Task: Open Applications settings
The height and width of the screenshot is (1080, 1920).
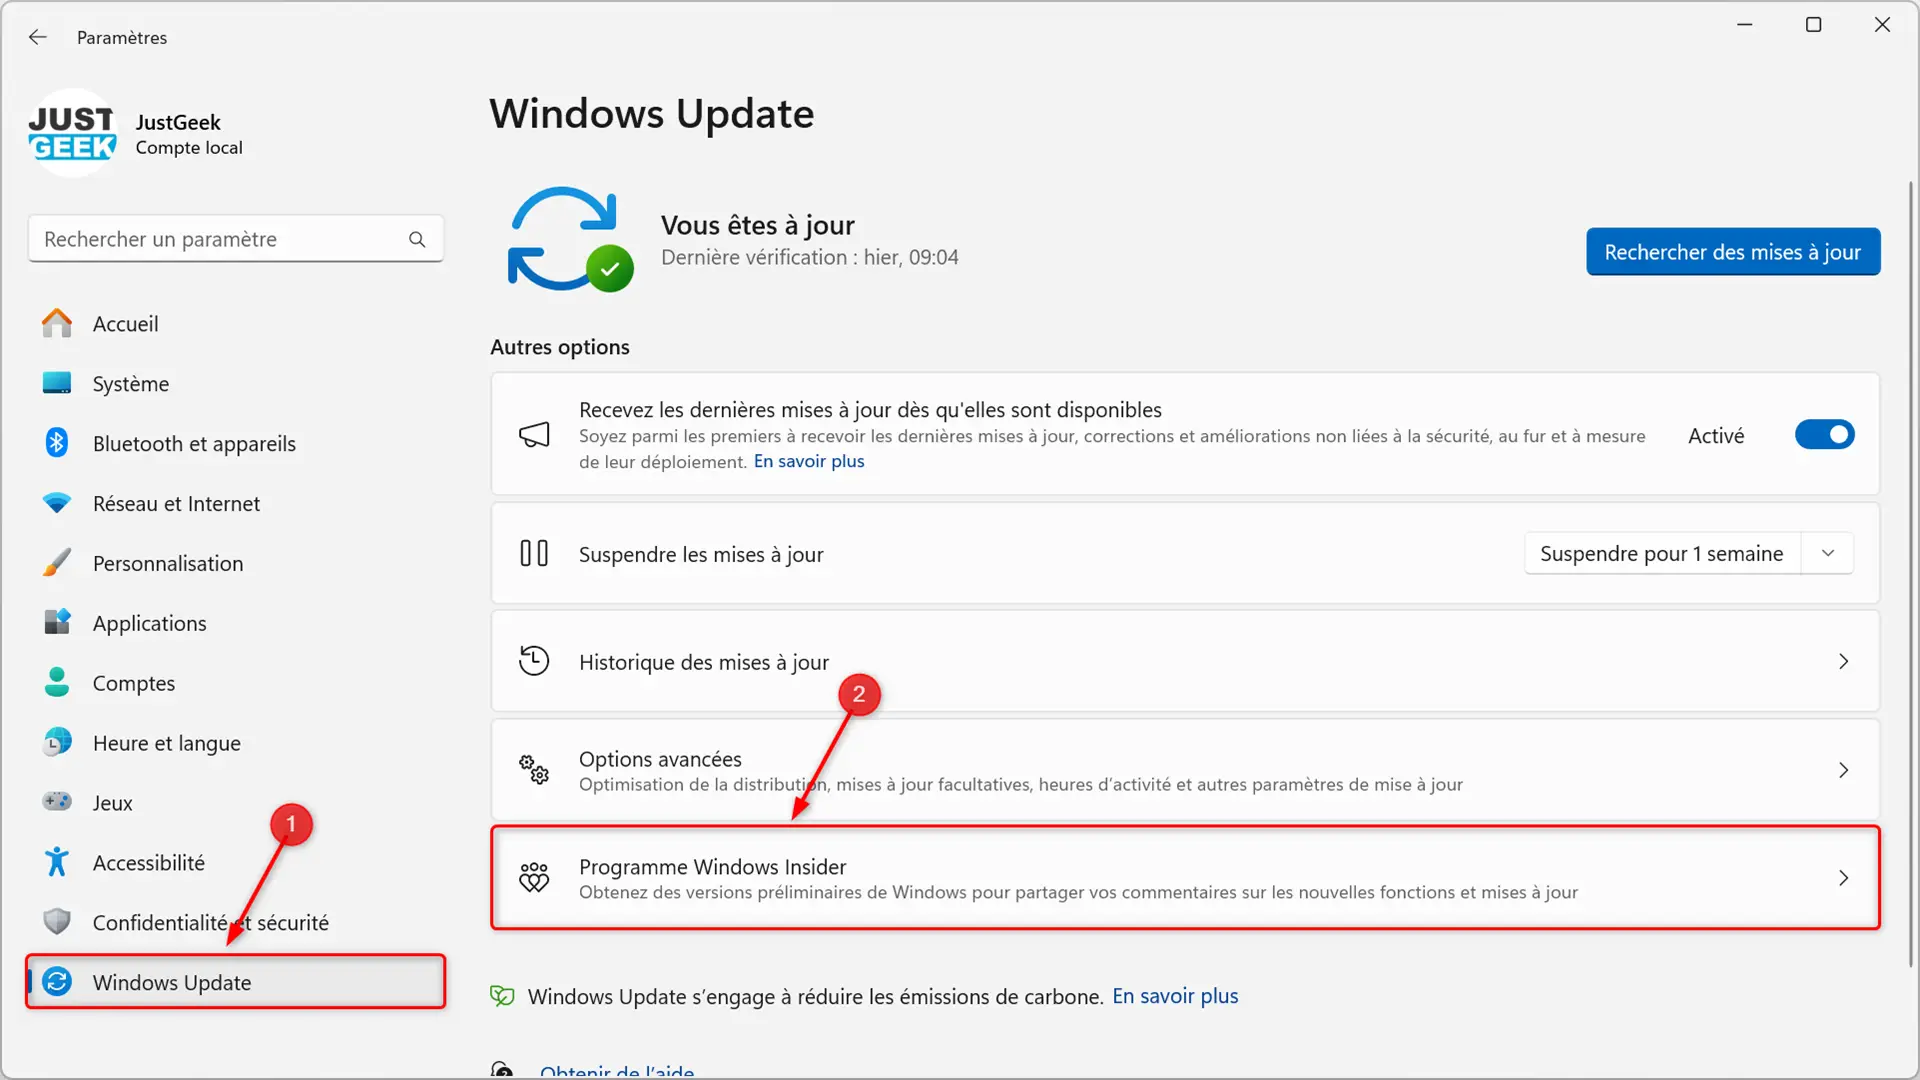Action: (236, 623)
